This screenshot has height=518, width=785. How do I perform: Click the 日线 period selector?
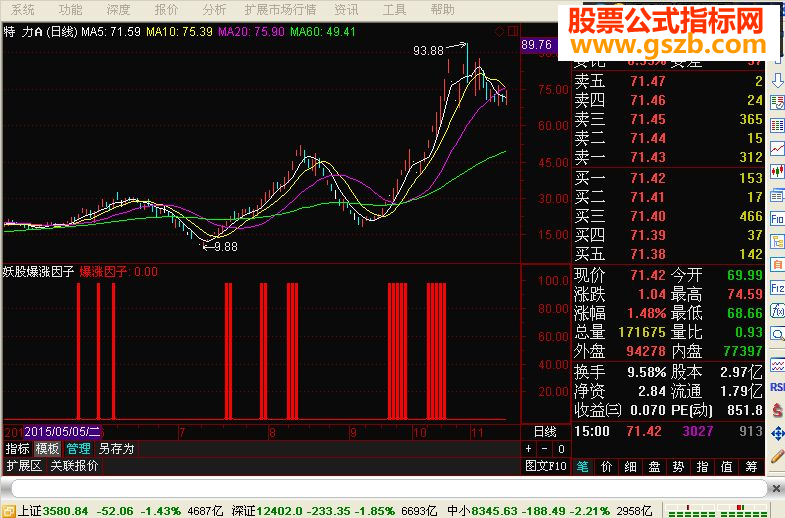point(545,431)
